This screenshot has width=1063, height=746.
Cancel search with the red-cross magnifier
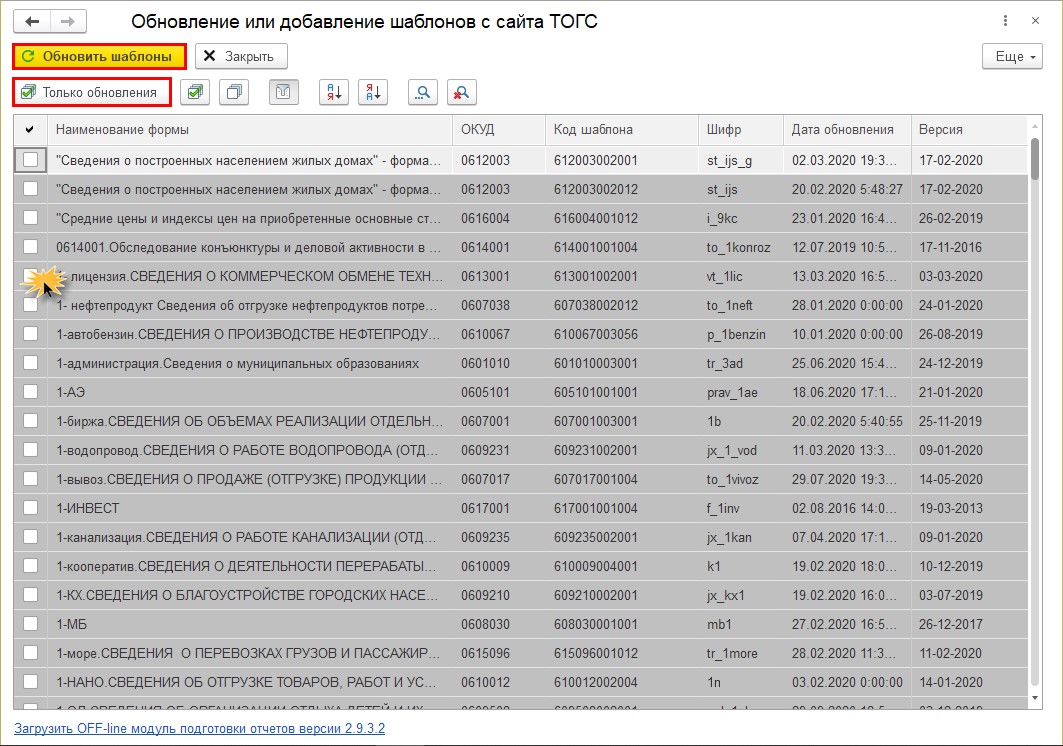[x=462, y=92]
